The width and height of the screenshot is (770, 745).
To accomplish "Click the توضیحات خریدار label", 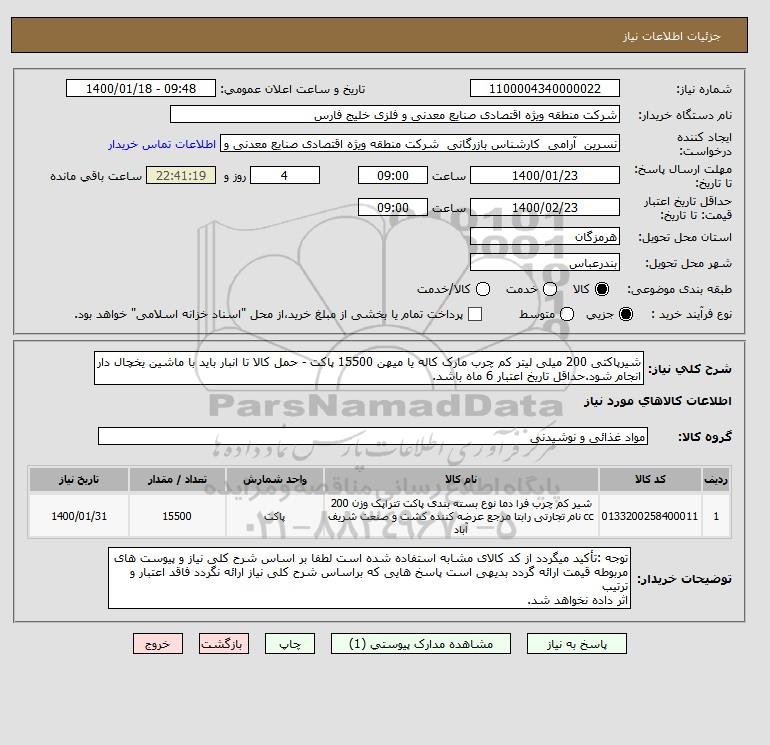I will pyautogui.click(x=685, y=579).
